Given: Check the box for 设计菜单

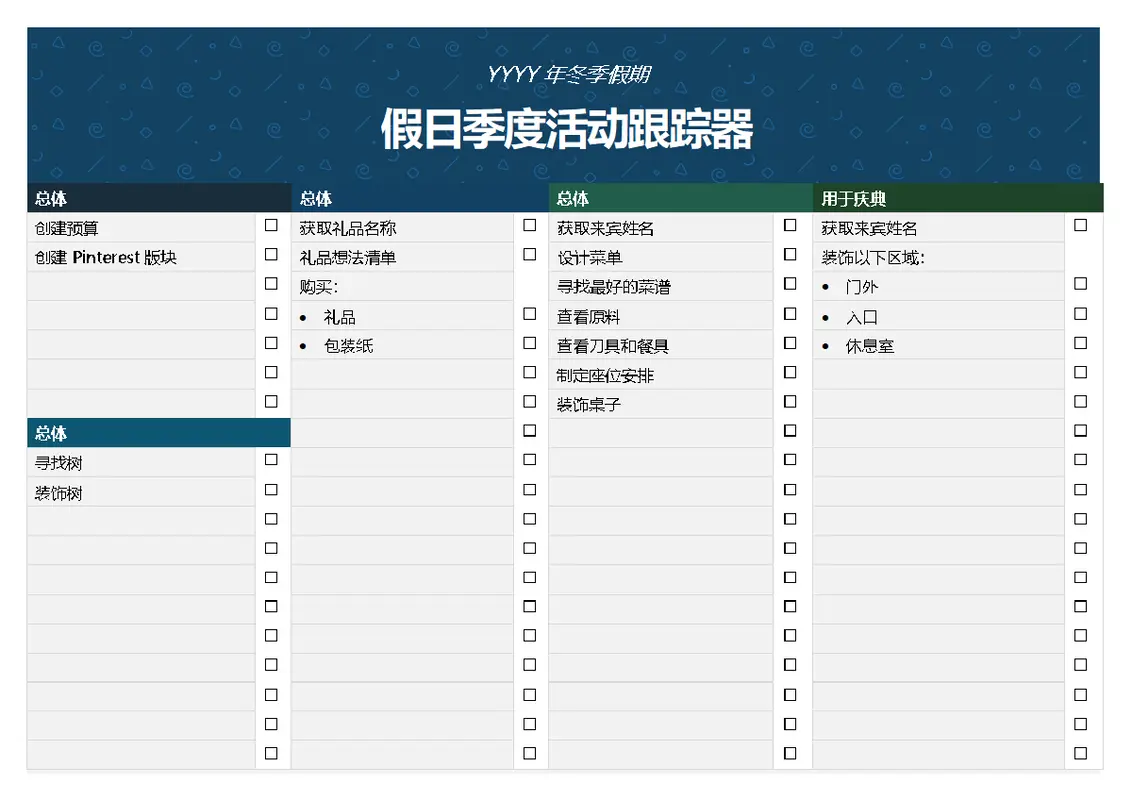Looking at the screenshot, I should 790,254.
